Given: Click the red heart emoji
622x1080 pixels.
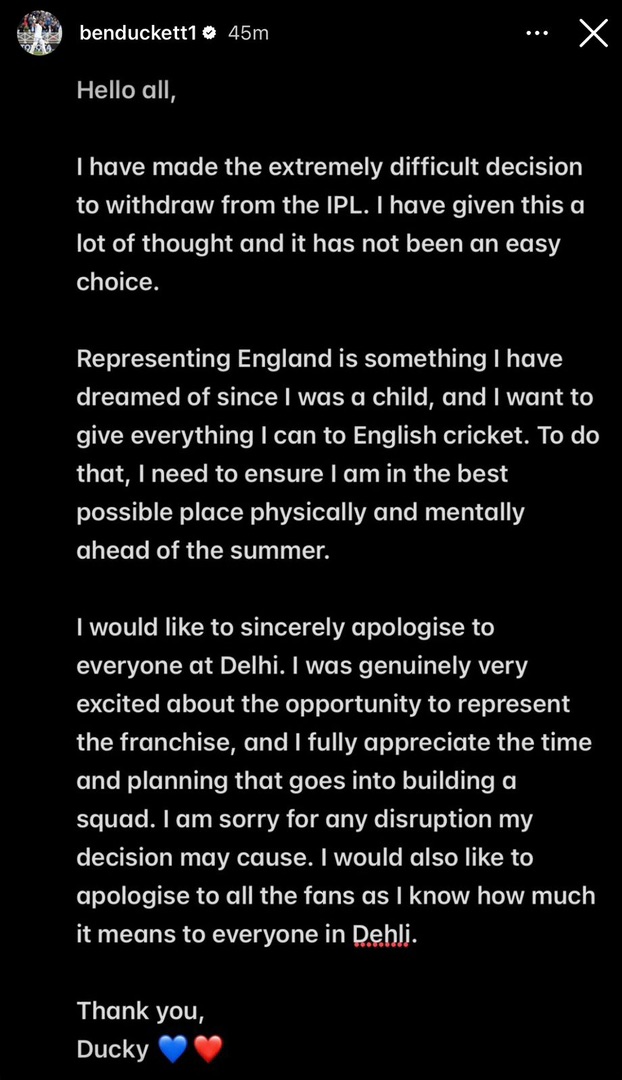Looking at the screenshot, I should (x=207, y=1049).
